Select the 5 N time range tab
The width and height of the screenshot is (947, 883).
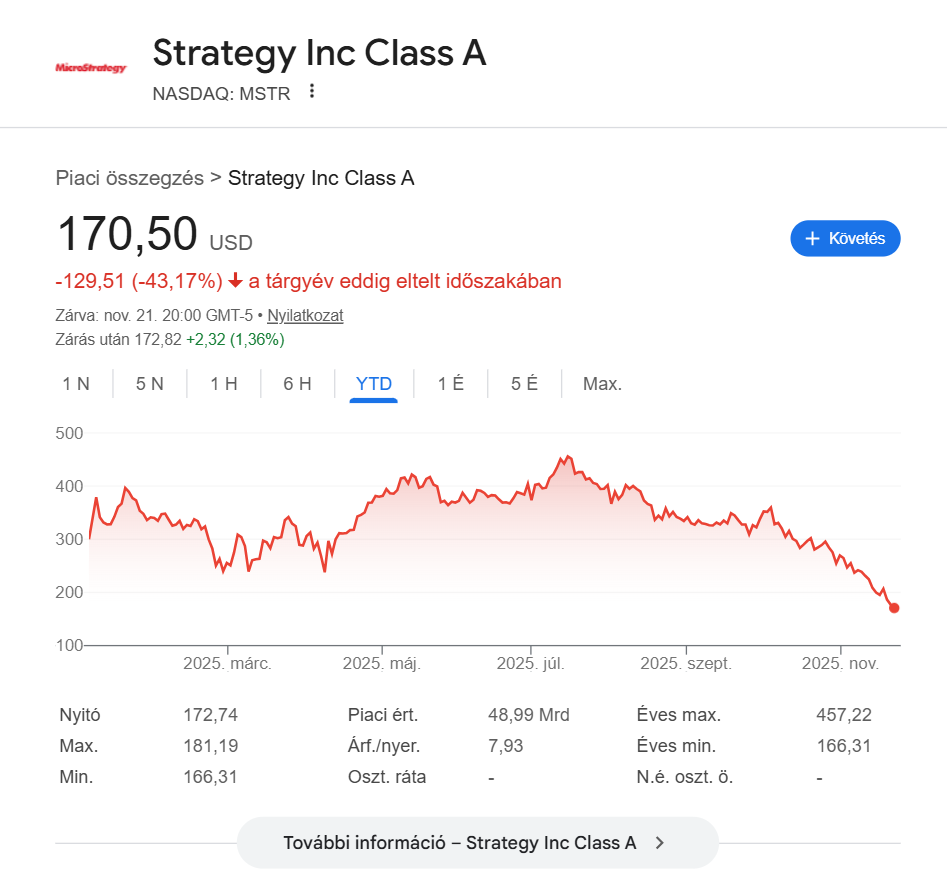coord(150,384)
